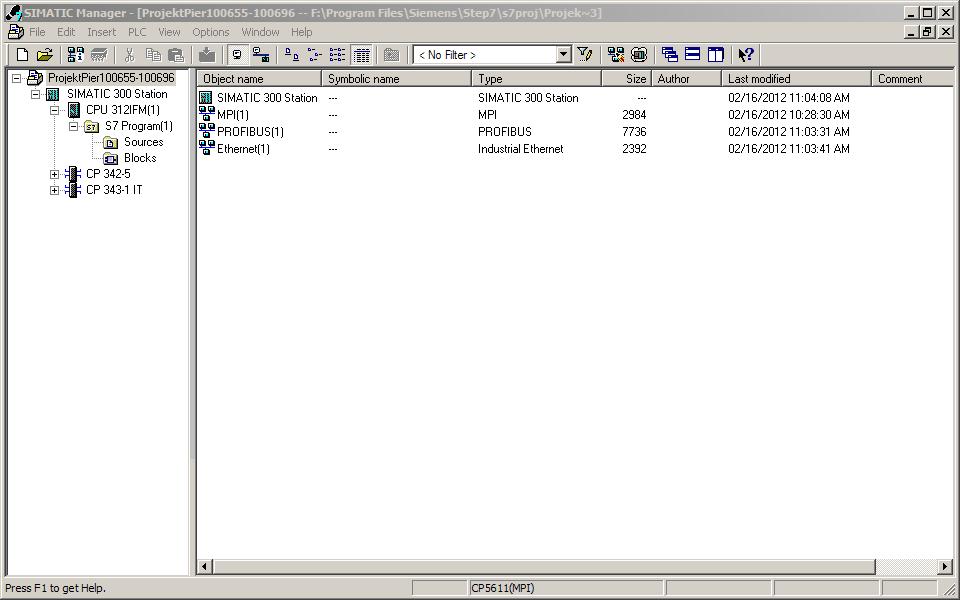Select CP 342-5 in the tree
The height and width of the screenshot is (600, 960).
[108, 173]
